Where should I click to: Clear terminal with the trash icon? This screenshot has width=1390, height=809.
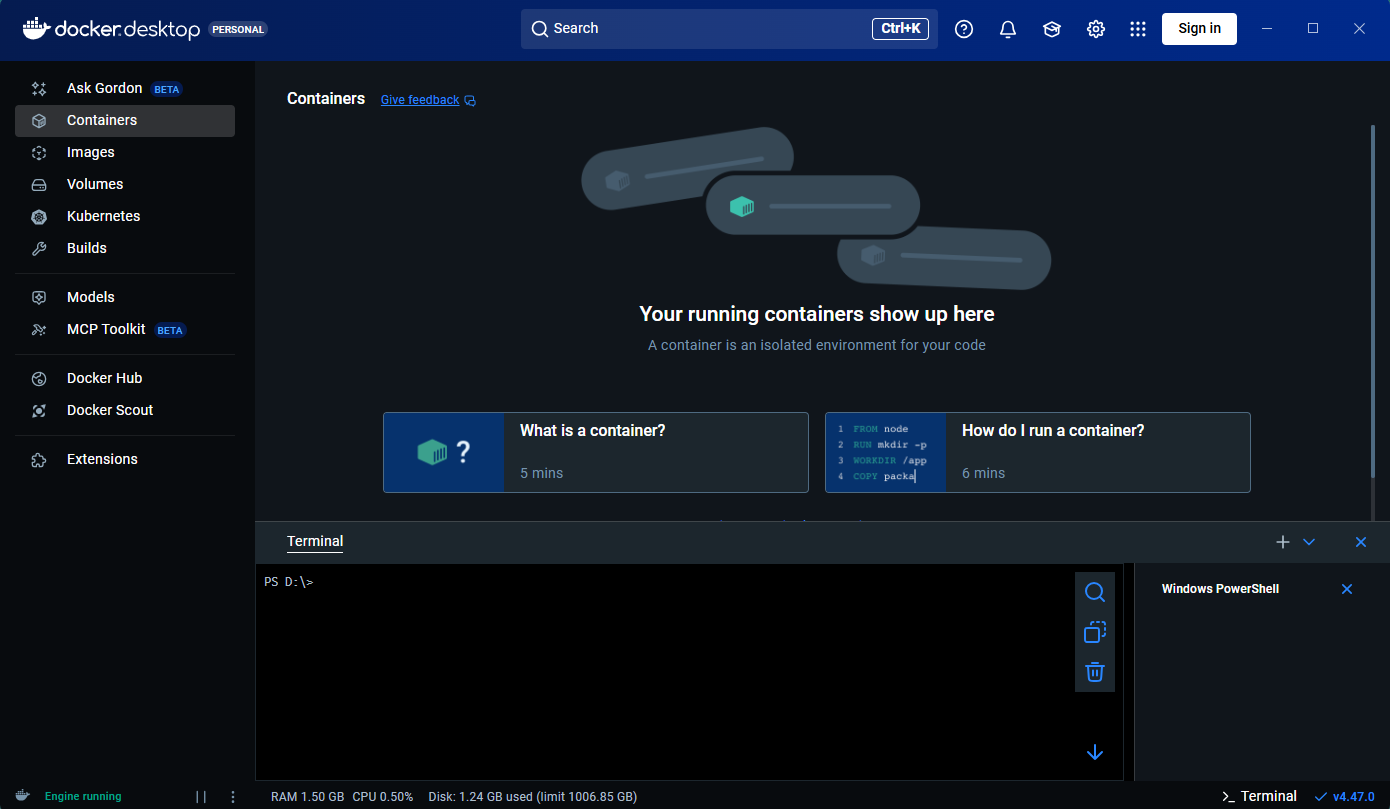[x=1095, y=672]
